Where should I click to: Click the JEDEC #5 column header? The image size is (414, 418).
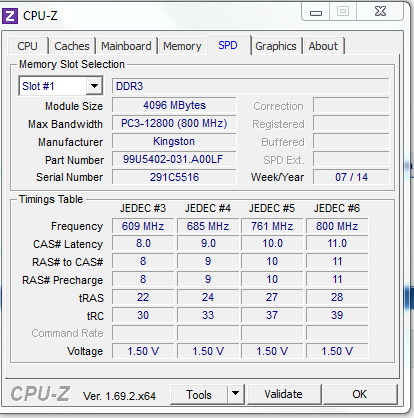pyautogui.click(x=272, y=208)
